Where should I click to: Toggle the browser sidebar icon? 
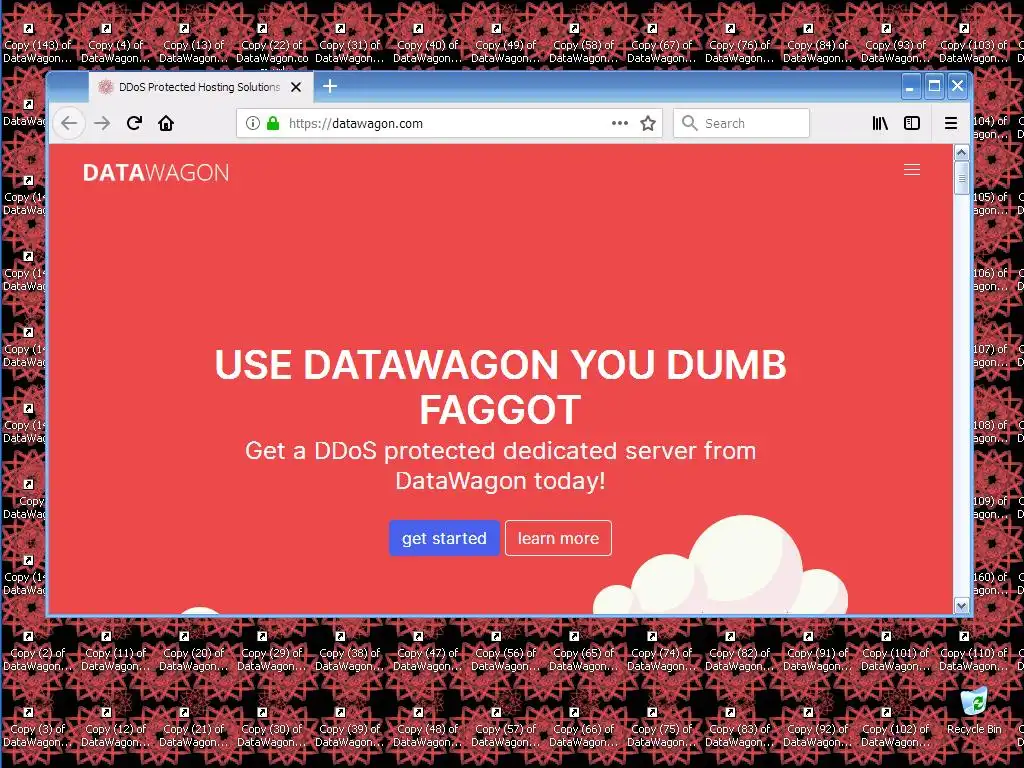click(912, 123)
